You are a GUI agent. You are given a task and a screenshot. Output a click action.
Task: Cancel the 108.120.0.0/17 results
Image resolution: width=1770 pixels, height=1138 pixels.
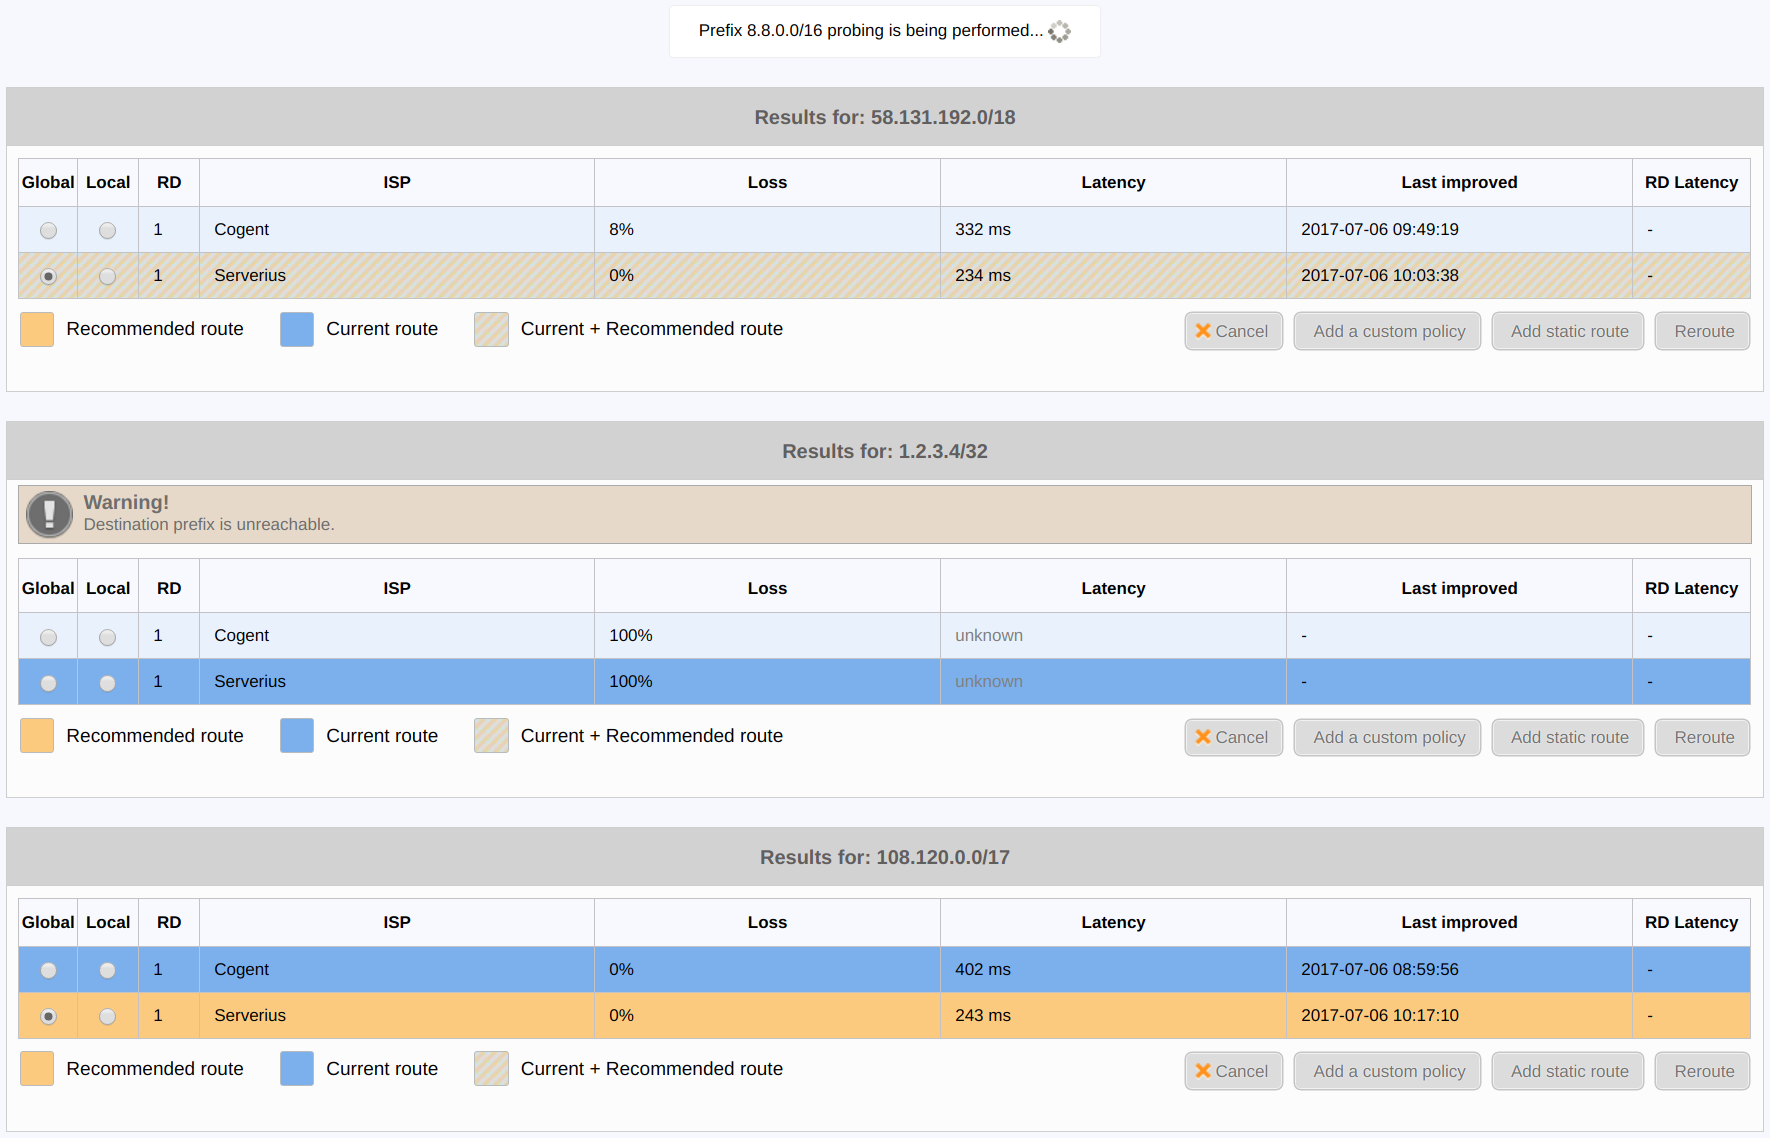click(1233, 1071)
